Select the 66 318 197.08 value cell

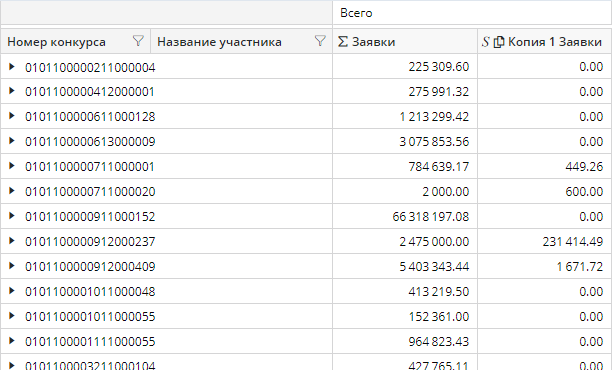[405, 216]
